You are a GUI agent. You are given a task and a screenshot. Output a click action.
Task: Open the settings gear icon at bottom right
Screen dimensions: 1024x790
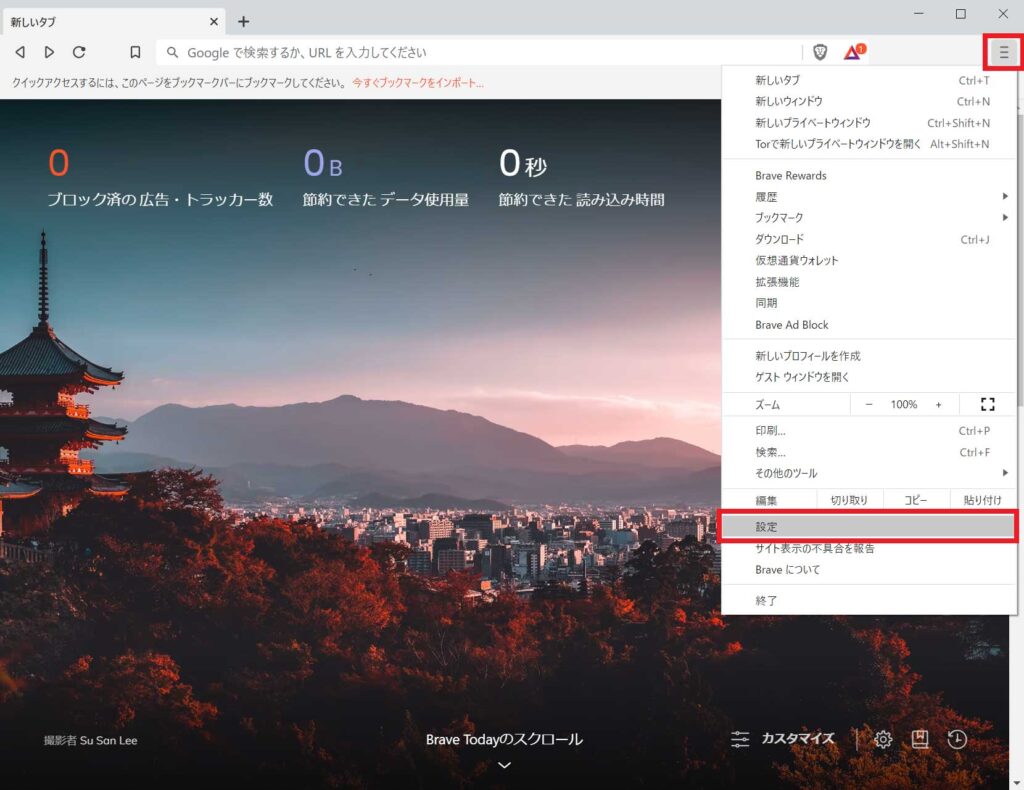coord(883,739)
